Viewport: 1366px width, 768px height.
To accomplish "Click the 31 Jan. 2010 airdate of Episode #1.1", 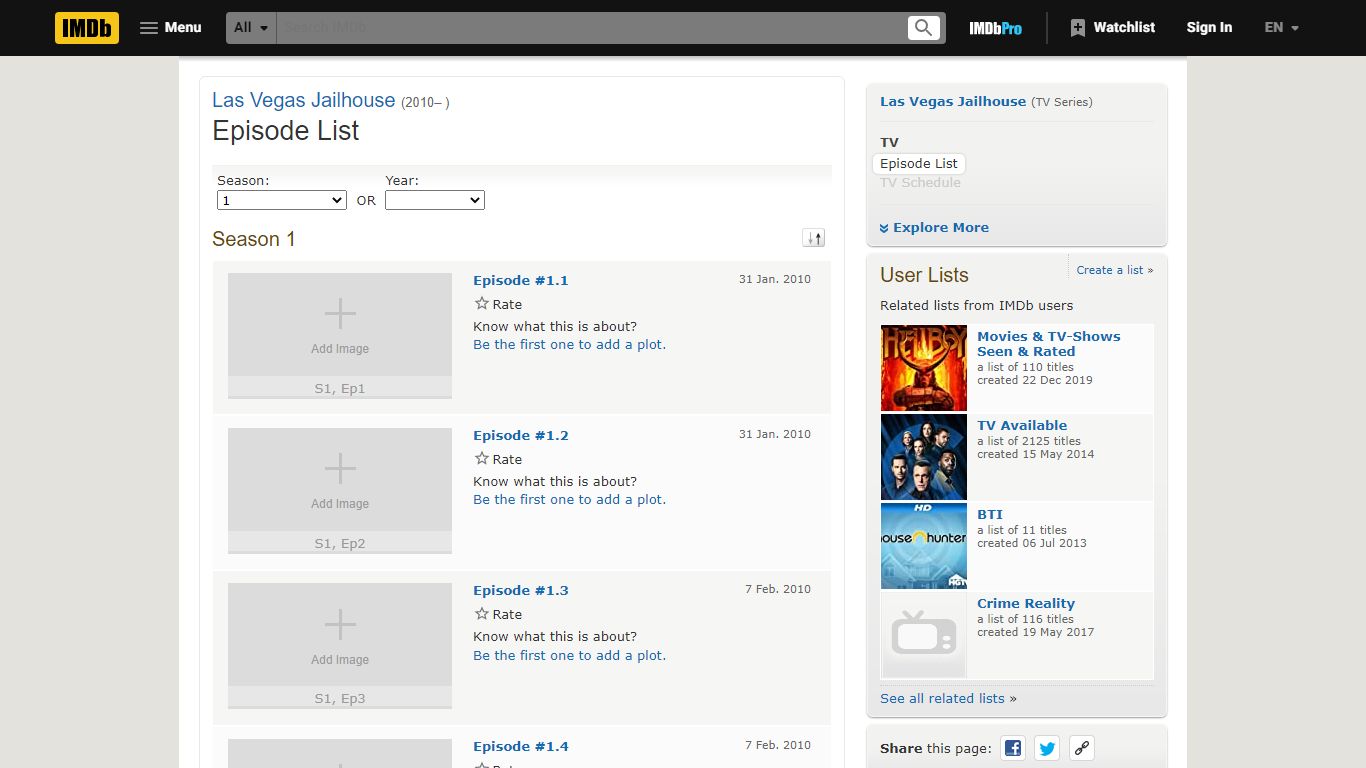I will tap(775, 279).
